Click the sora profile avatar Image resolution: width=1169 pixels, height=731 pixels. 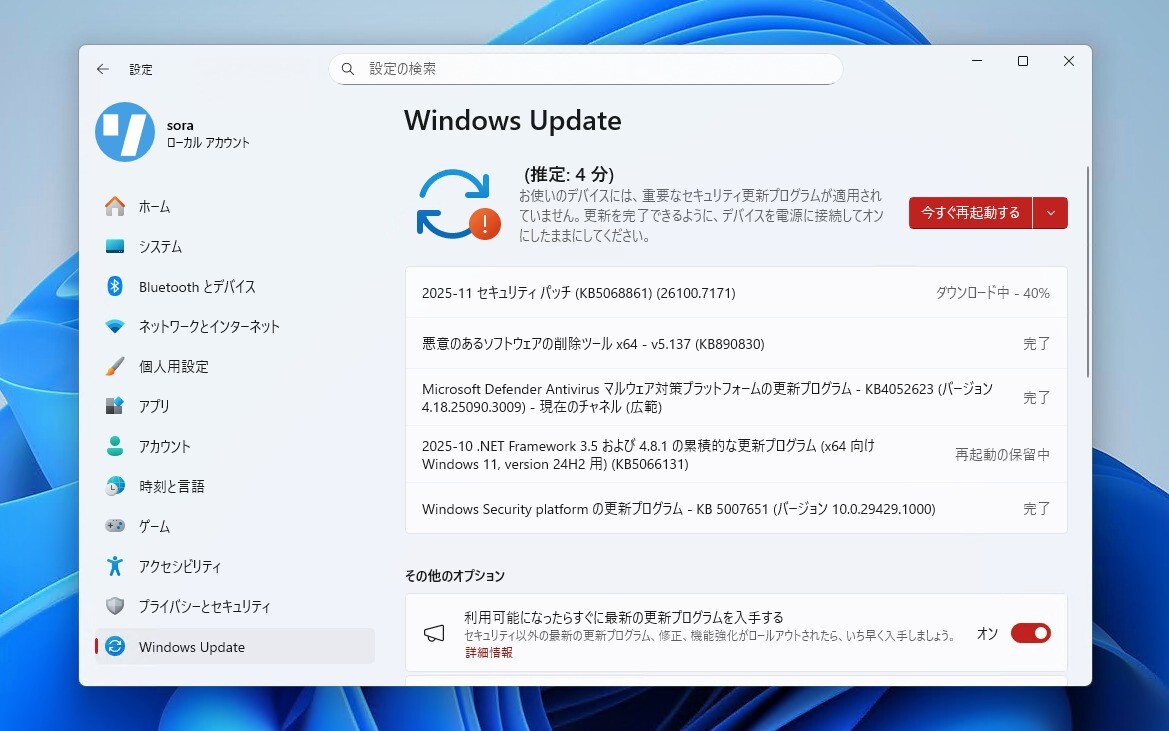click(x=125, y=132)
